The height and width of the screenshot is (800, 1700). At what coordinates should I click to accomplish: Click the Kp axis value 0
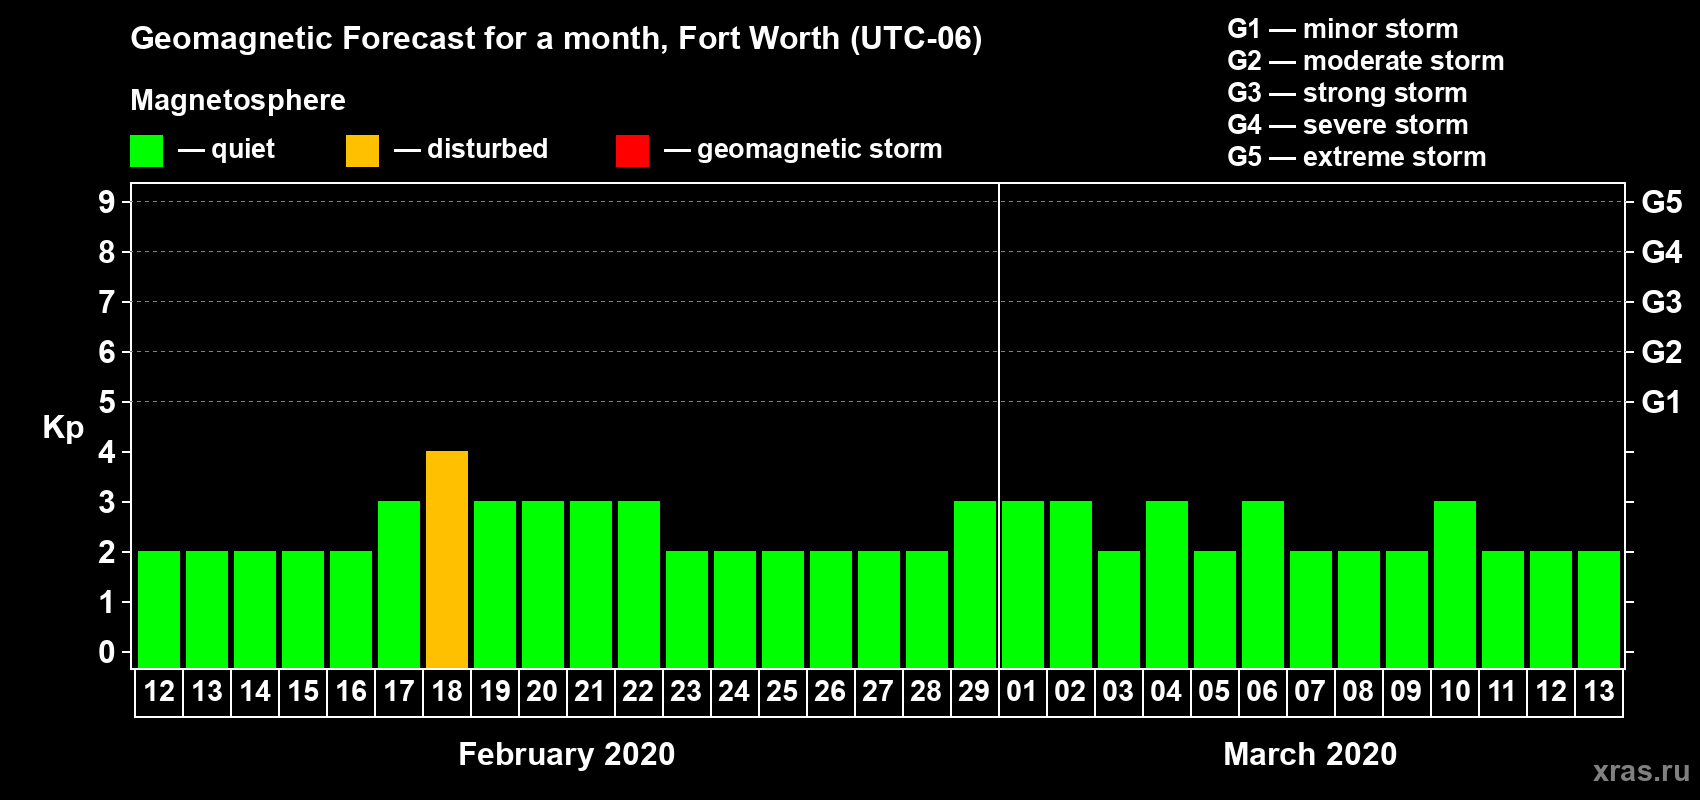107,652
